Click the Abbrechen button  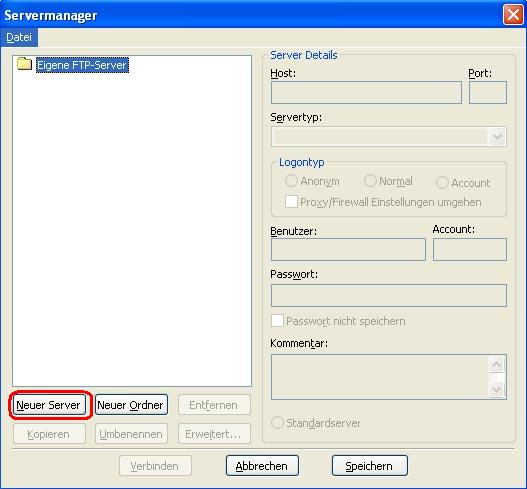pyautogui.click(x=262, y=466)
